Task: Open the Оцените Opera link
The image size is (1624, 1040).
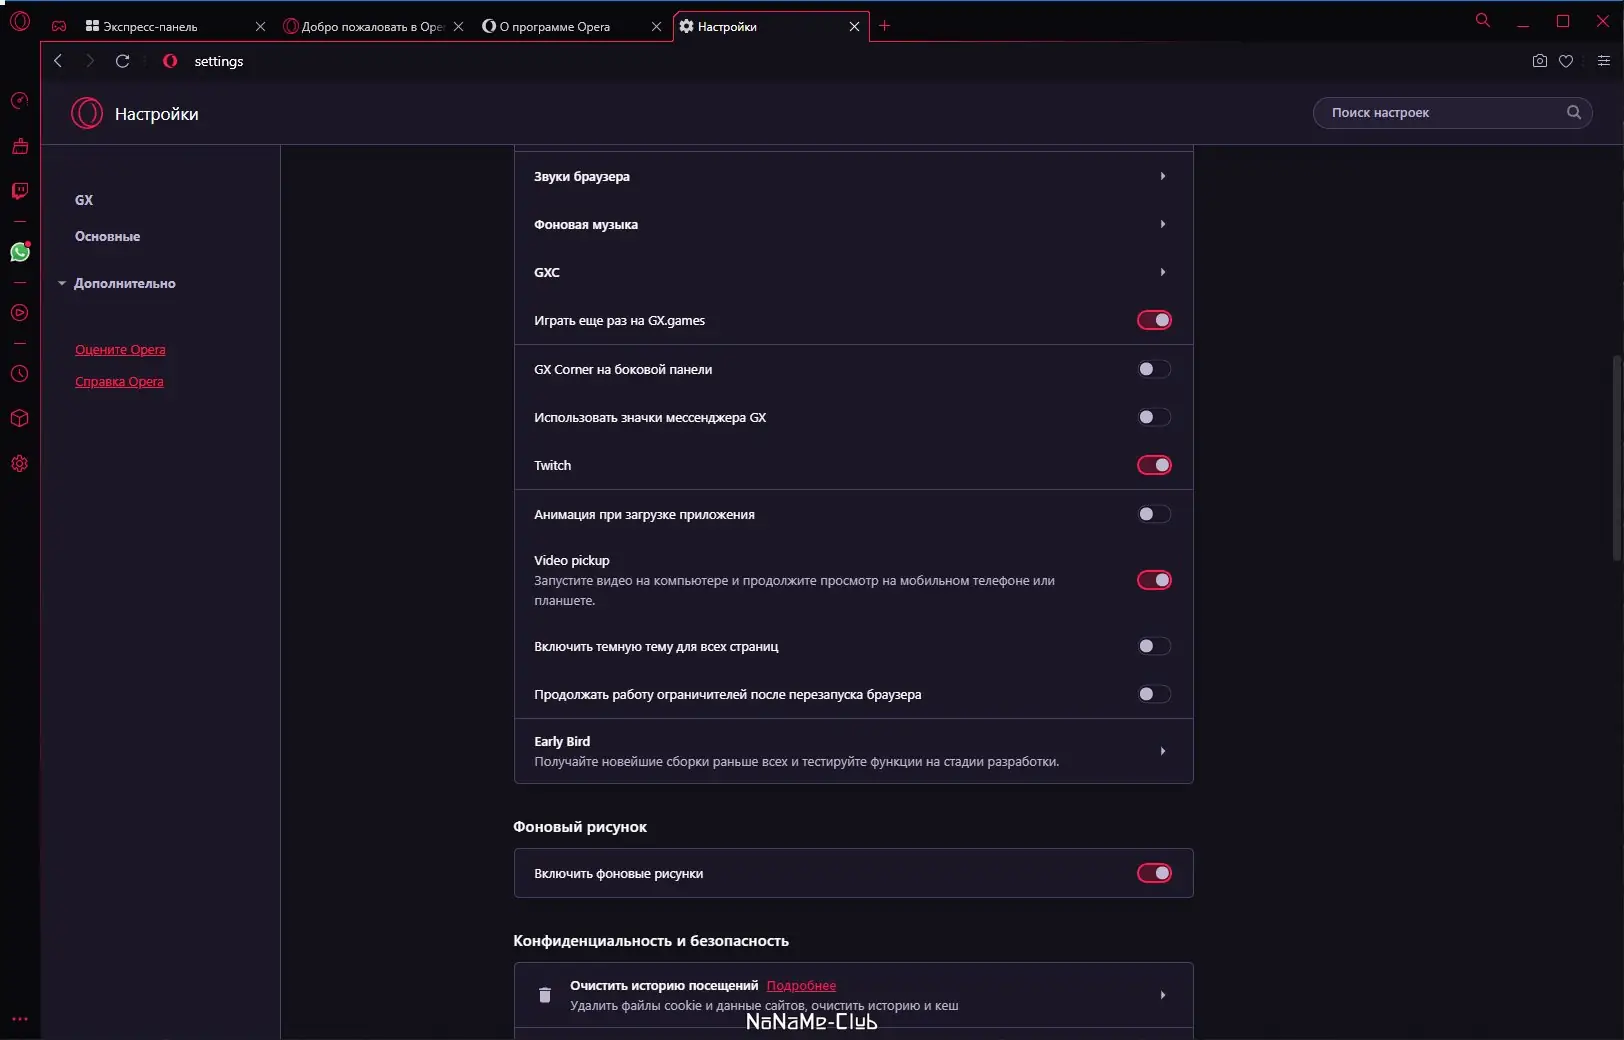Action: click(120, 350)
